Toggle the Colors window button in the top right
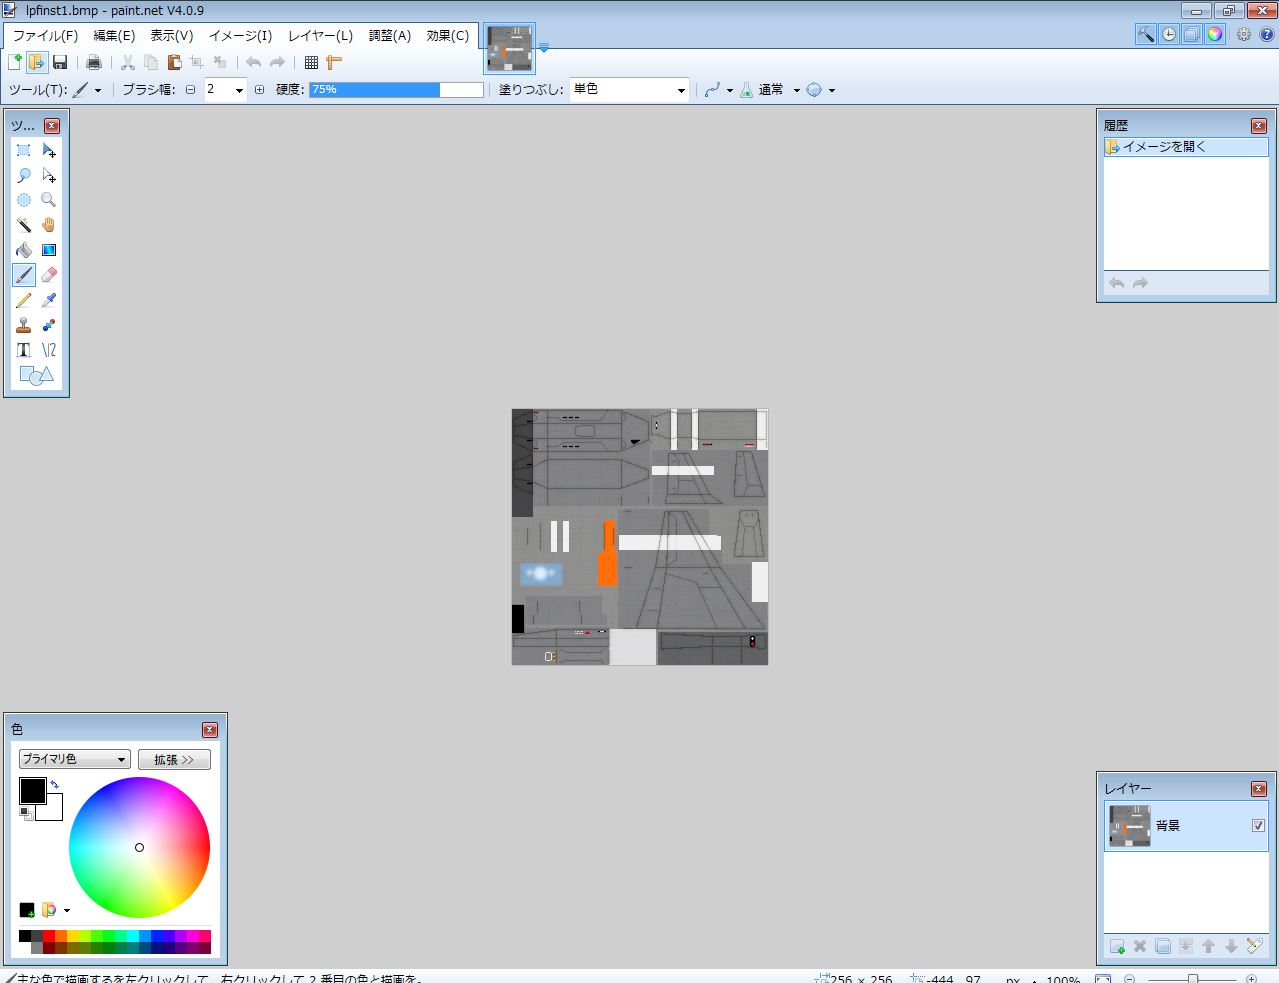Image resolution: width=1279 pixels, height=983 pixels. click(x=1214, y=34)
